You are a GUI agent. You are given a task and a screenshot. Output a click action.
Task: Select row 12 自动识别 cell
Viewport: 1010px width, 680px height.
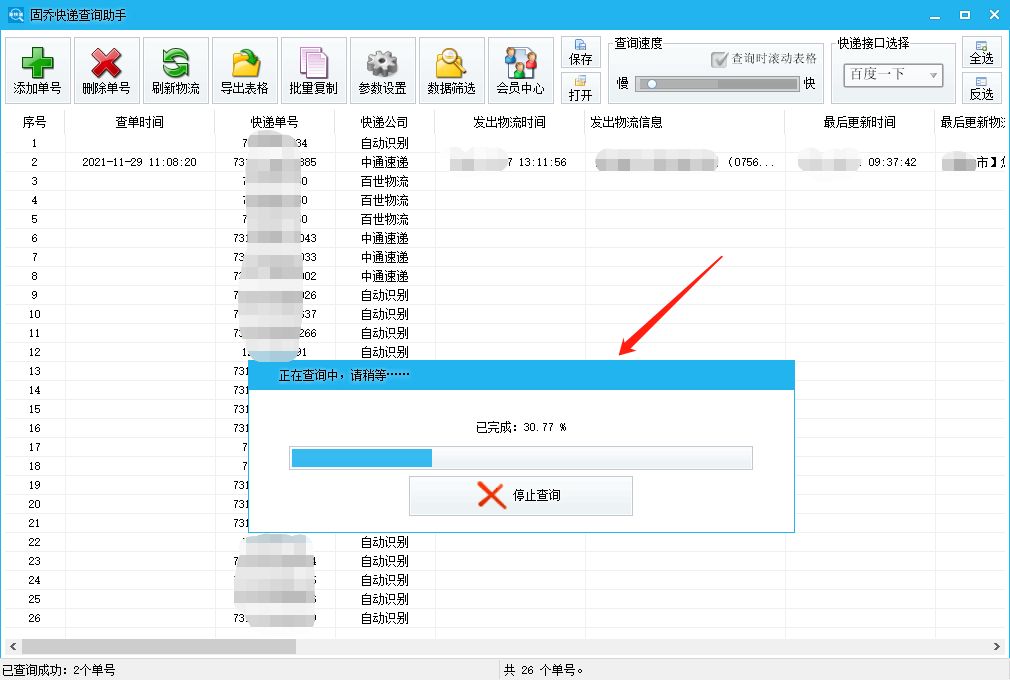coord(385,352)
